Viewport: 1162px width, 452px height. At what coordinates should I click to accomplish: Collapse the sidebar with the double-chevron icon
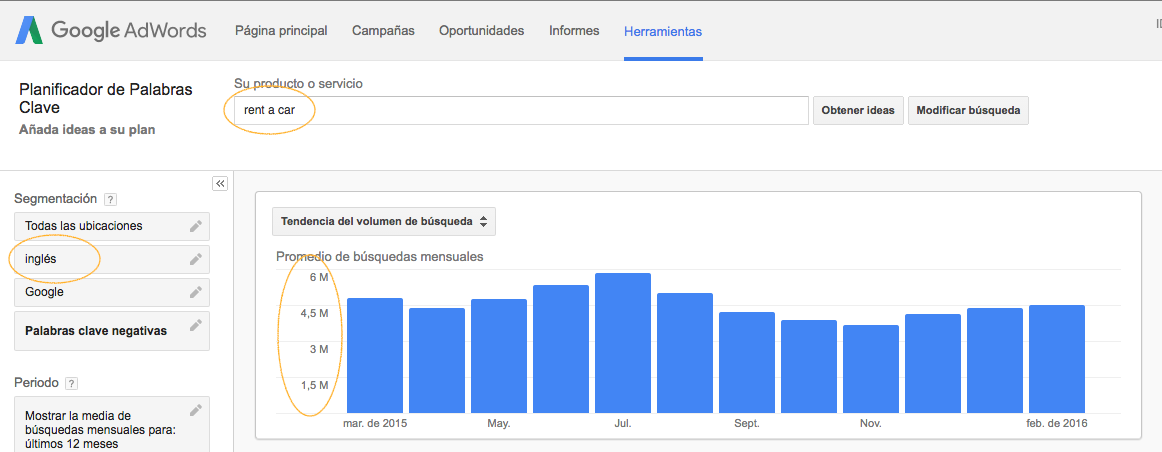point(220,184)
